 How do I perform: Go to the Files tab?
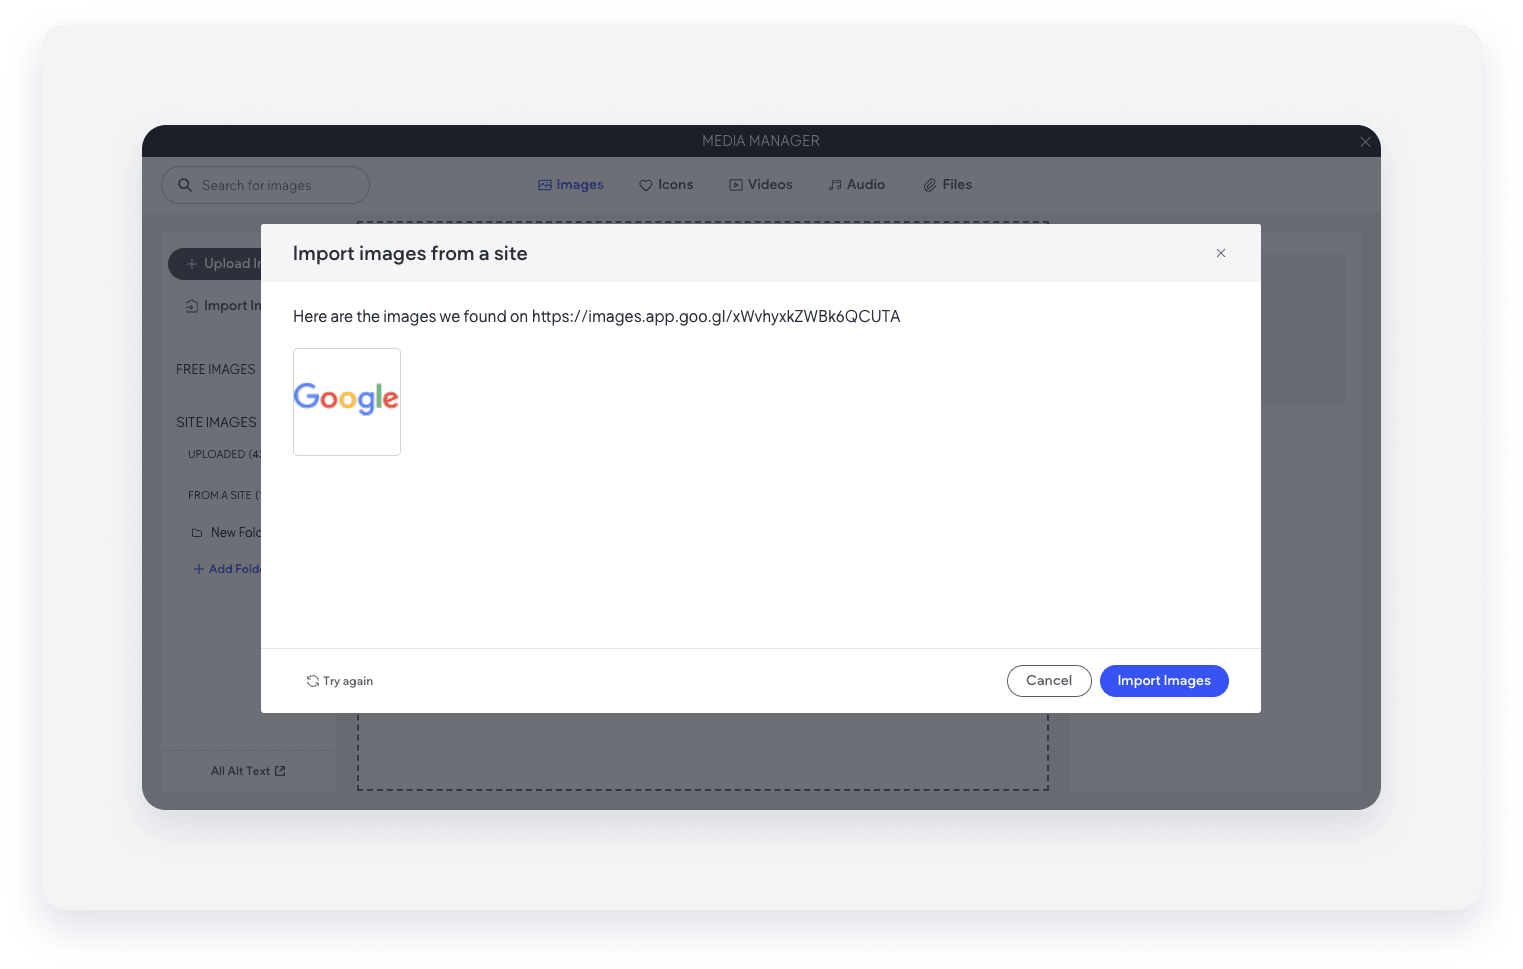tap(948, 185)
